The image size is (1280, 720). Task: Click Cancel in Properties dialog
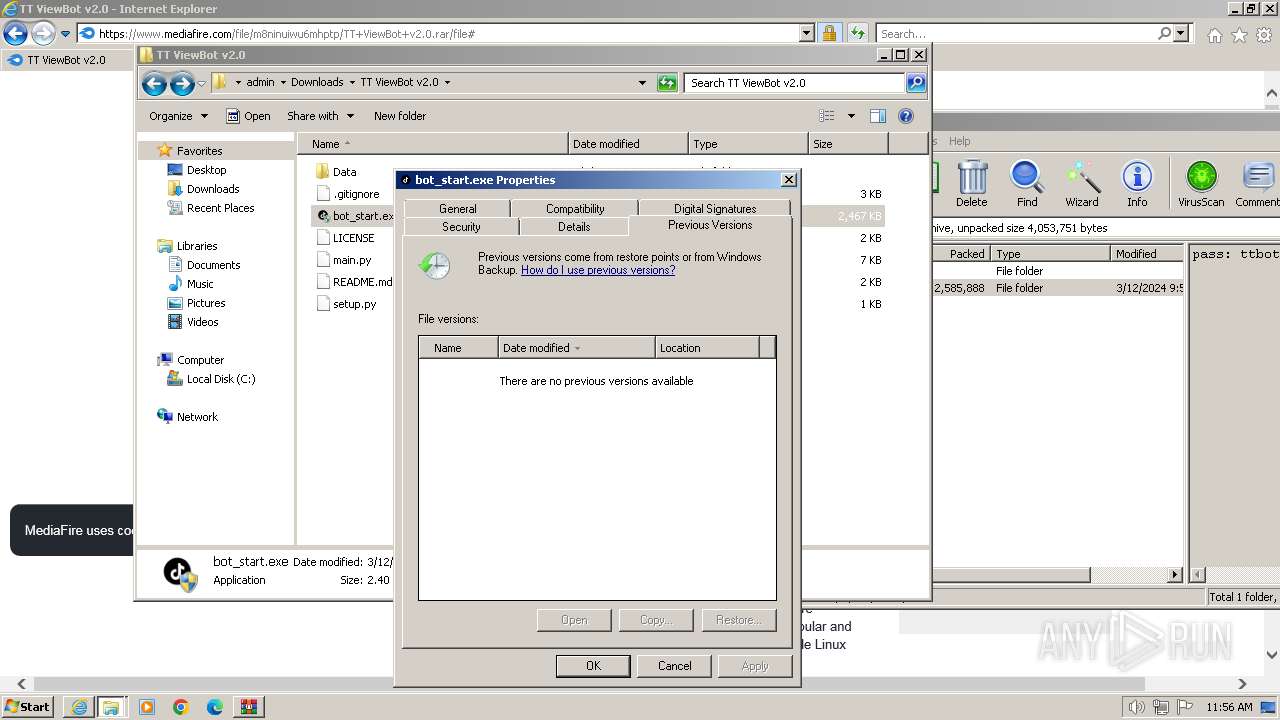point(674,666)
